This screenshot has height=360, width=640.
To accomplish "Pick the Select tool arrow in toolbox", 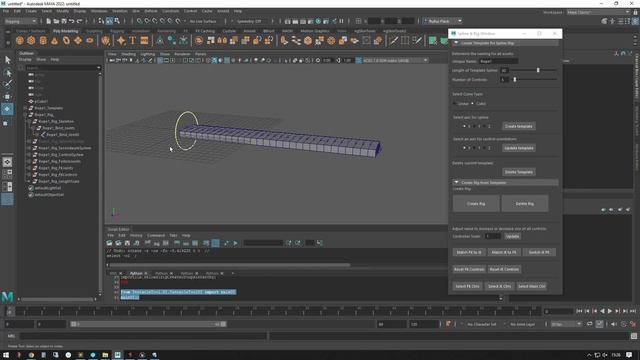I will coord(7,60).
